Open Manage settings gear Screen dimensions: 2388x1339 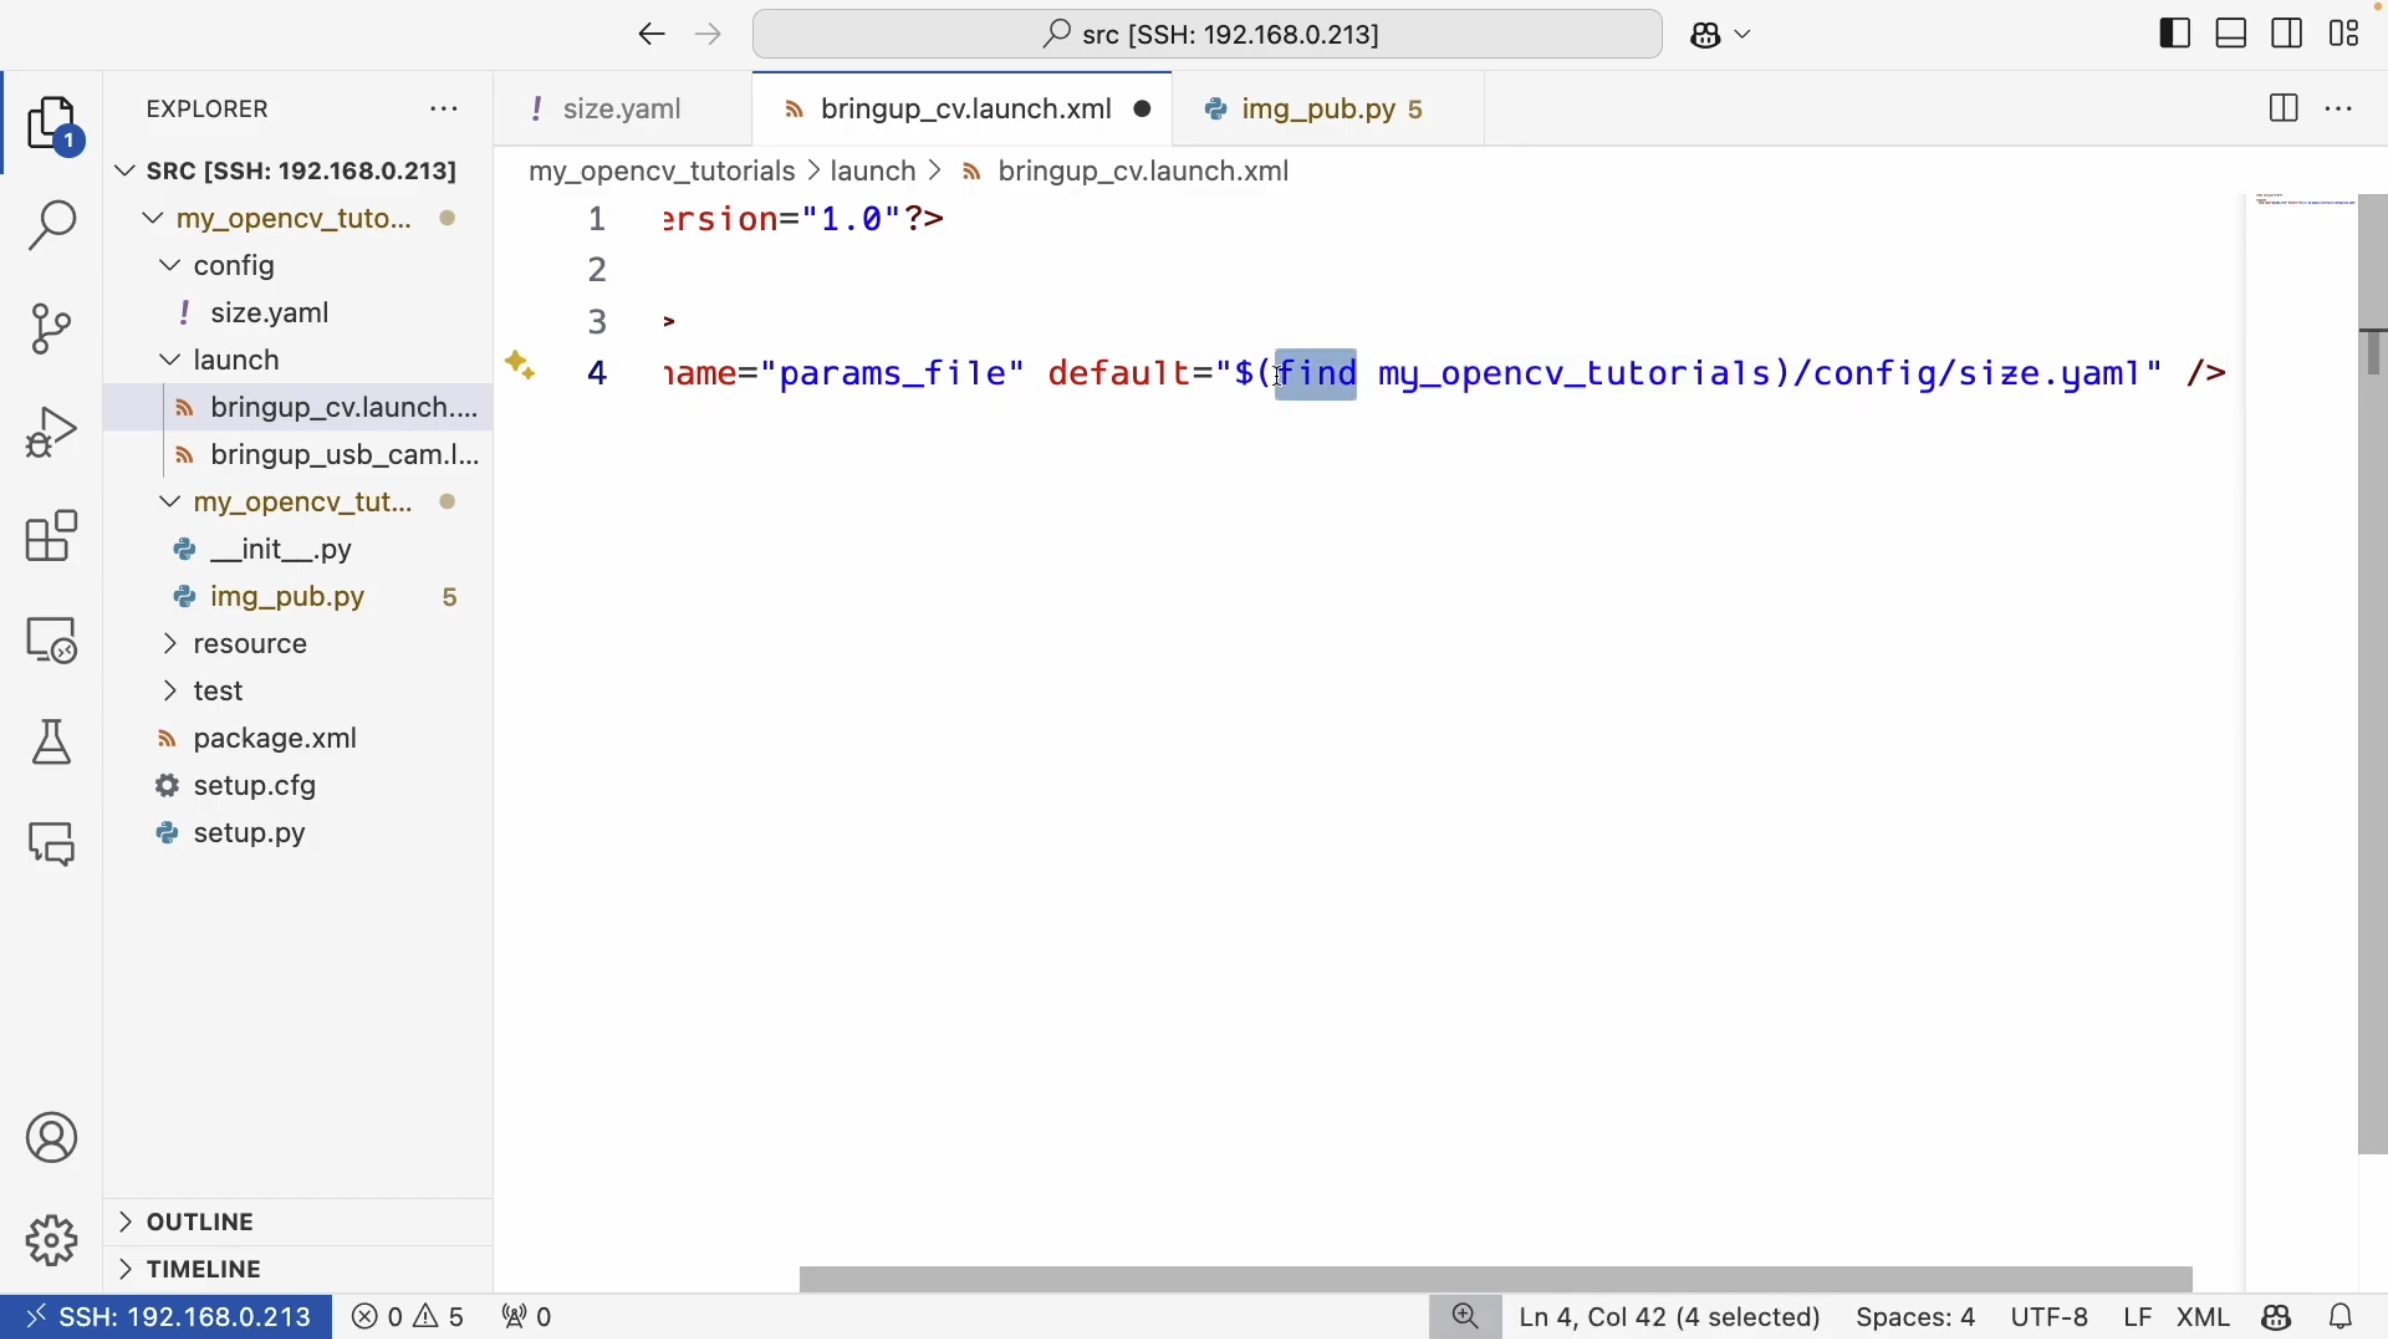pos(52,1240)
